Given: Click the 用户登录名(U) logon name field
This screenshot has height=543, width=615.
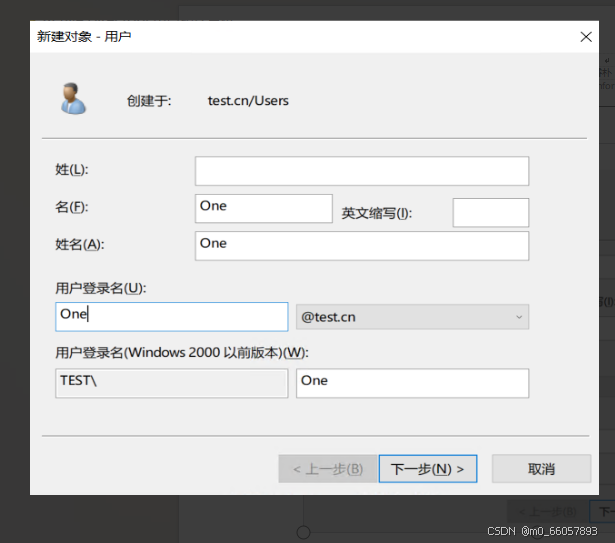Looking at the screenshot, I should tap(172, 317).
